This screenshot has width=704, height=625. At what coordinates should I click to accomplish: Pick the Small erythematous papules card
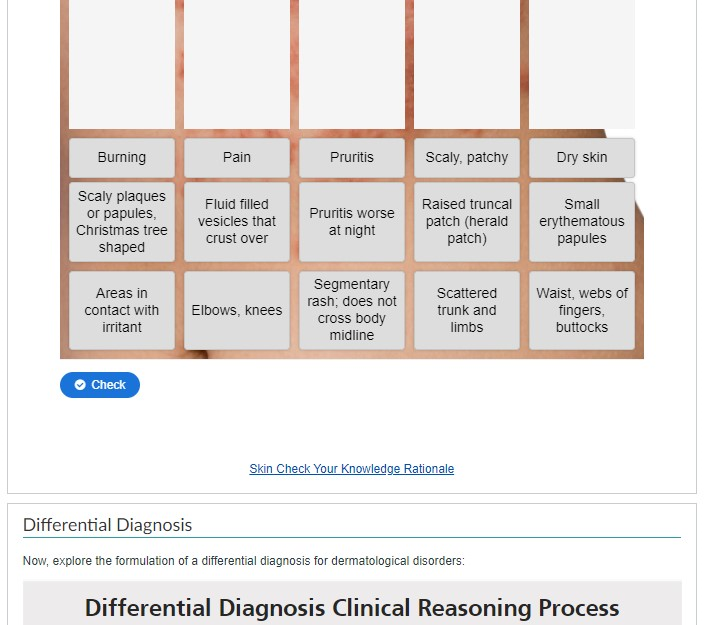[581, 222]
